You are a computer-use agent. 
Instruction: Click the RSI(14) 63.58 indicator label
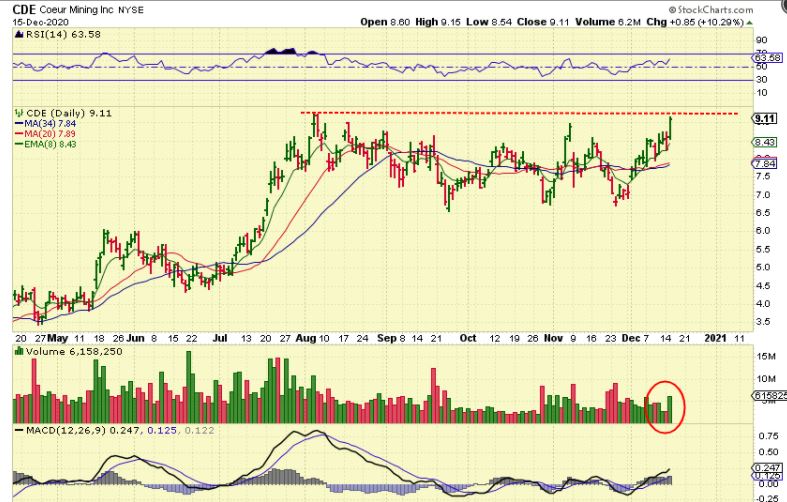(63, 34)
